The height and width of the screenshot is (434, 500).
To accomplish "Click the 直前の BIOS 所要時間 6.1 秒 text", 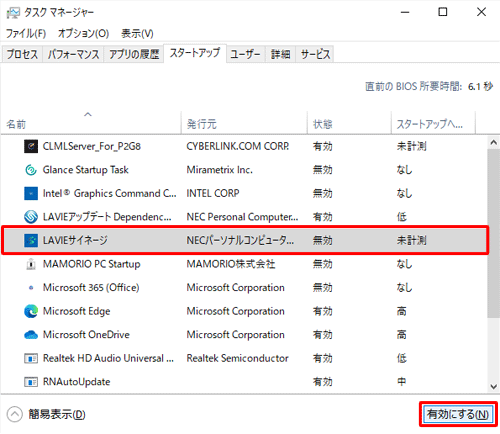I will pyautogui.click(x=429, y=87).
